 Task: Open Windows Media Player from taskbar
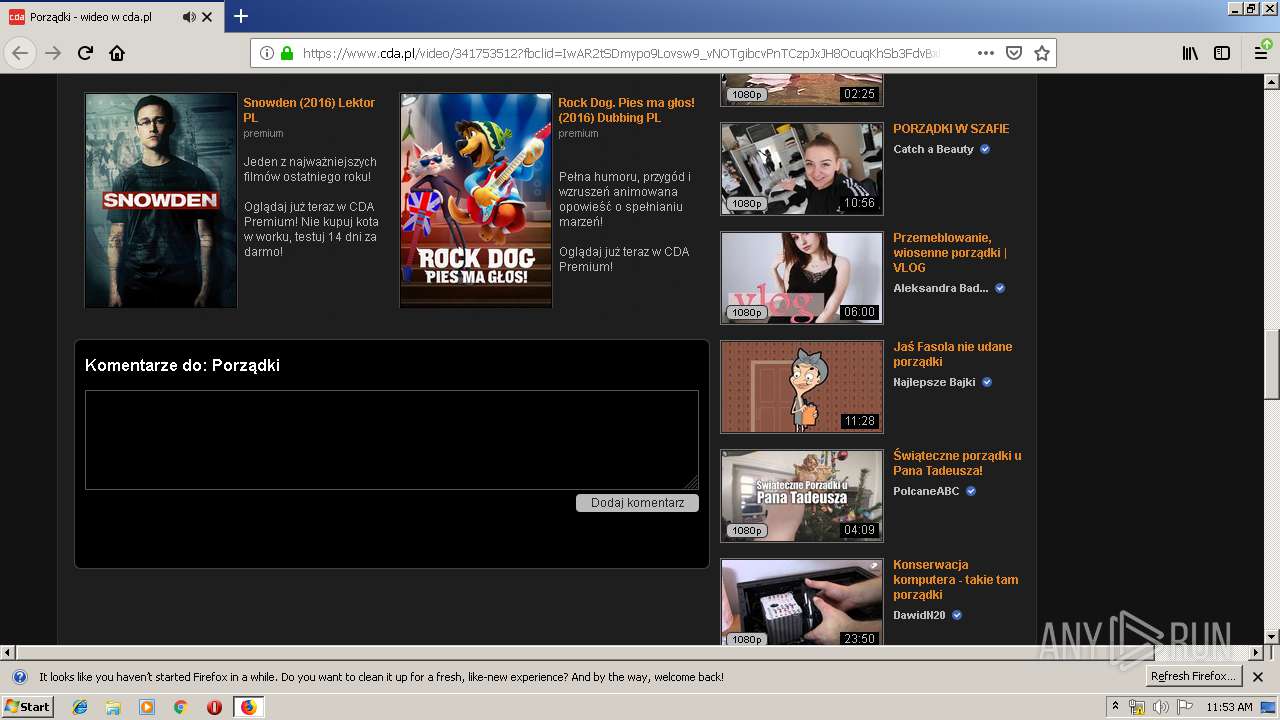tap(147, 707)
